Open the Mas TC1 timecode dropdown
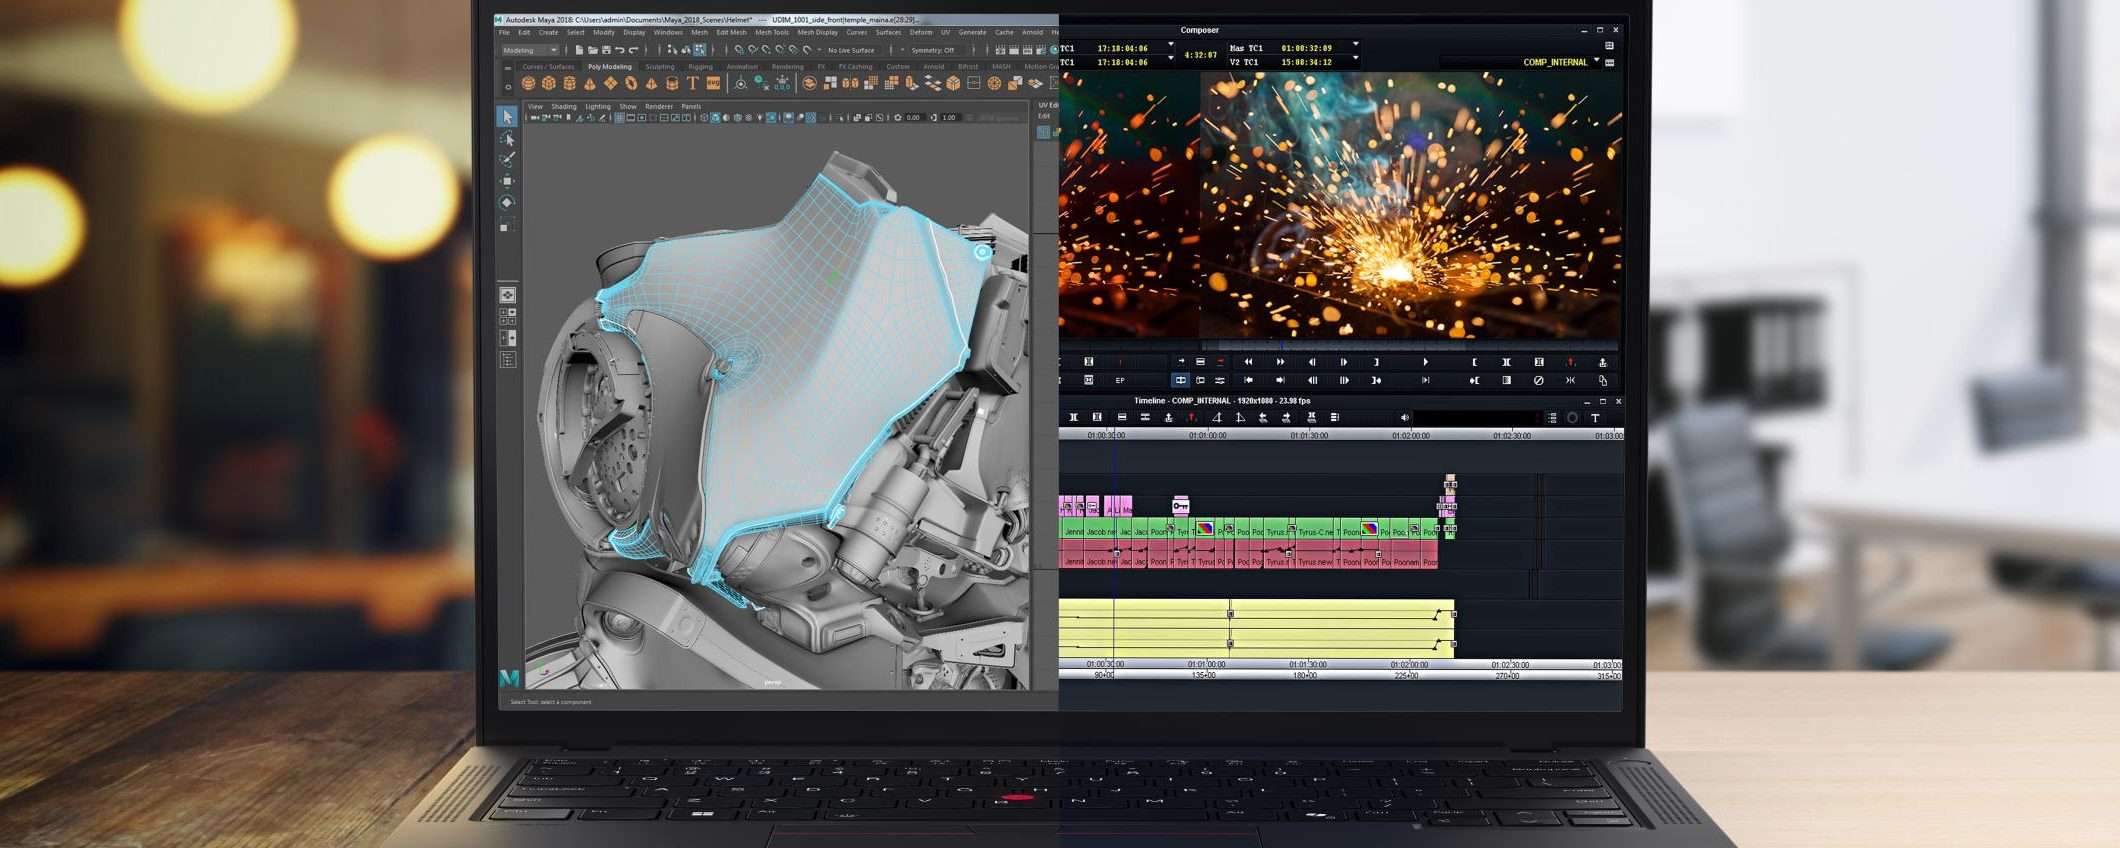2120x848 pixels. (x=1355, y=45)
